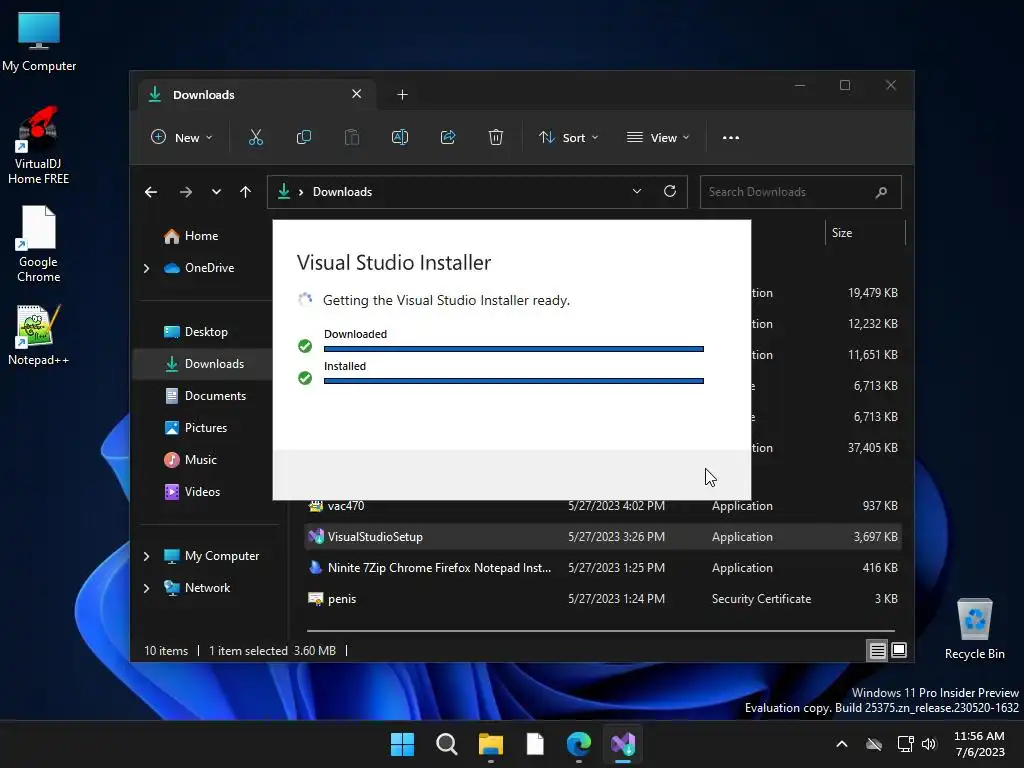The width and height of the screenshot is (1024, 768).
Task: Click Downloads breadcrumb in address bar
Action: coord(342,192)
